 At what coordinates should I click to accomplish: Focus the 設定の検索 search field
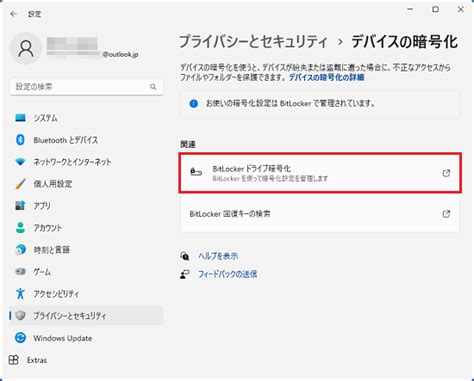tap(87, 87)
